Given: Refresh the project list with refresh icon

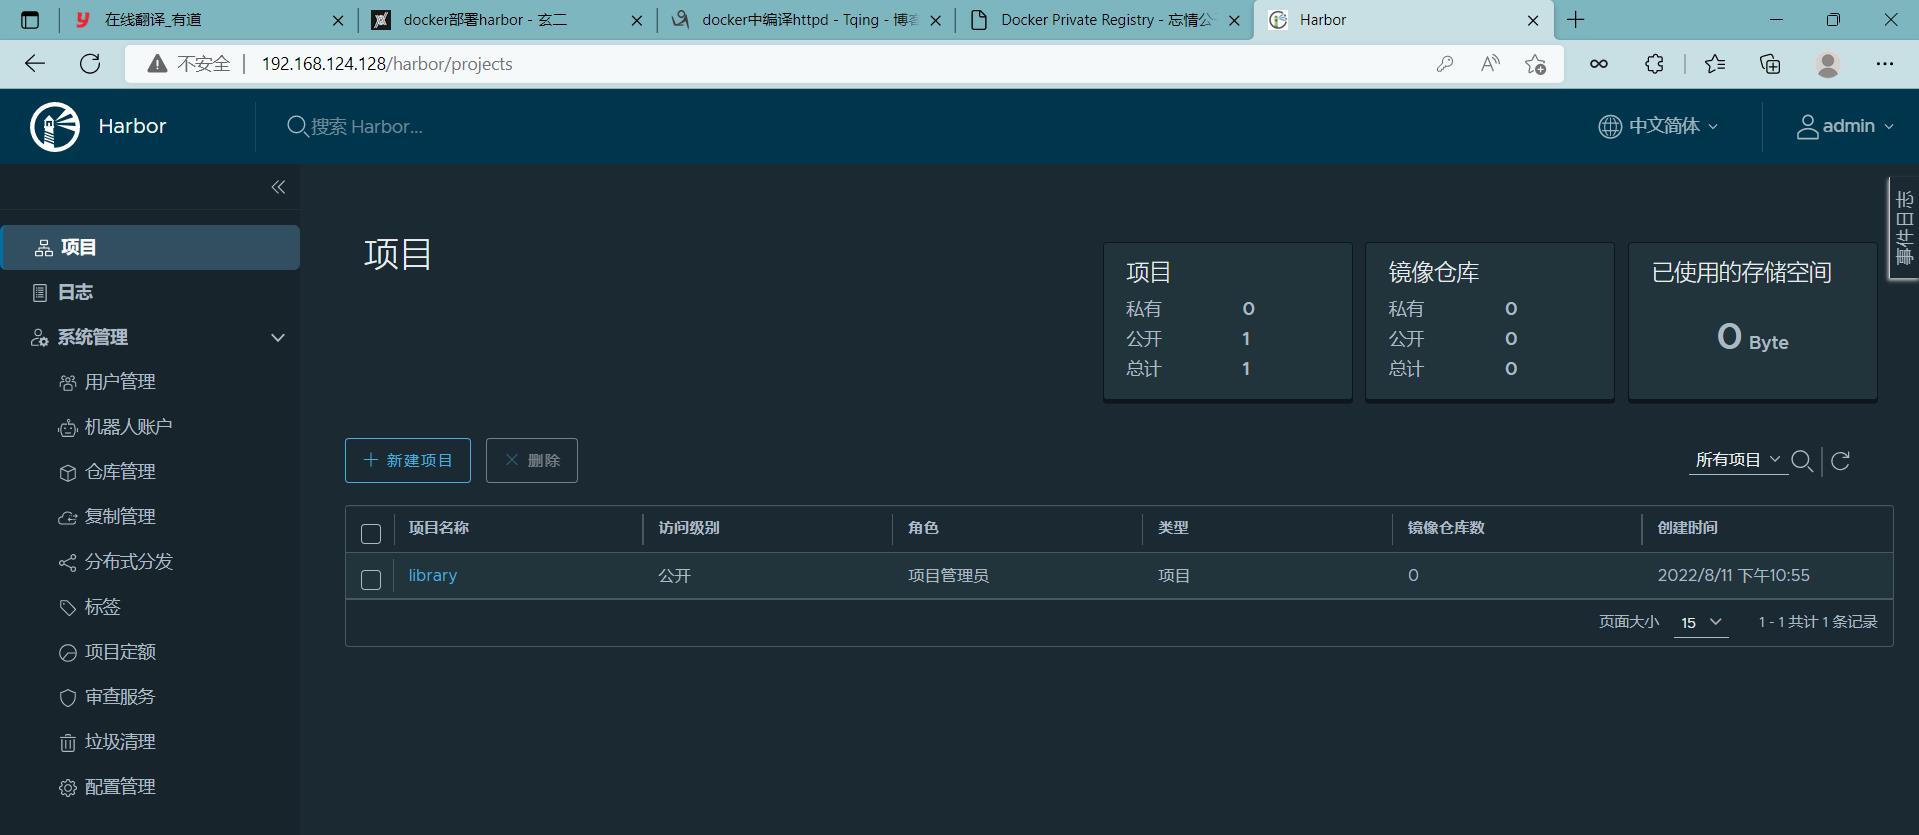Looking at the screenshot, I should [x=1840, y=461].
